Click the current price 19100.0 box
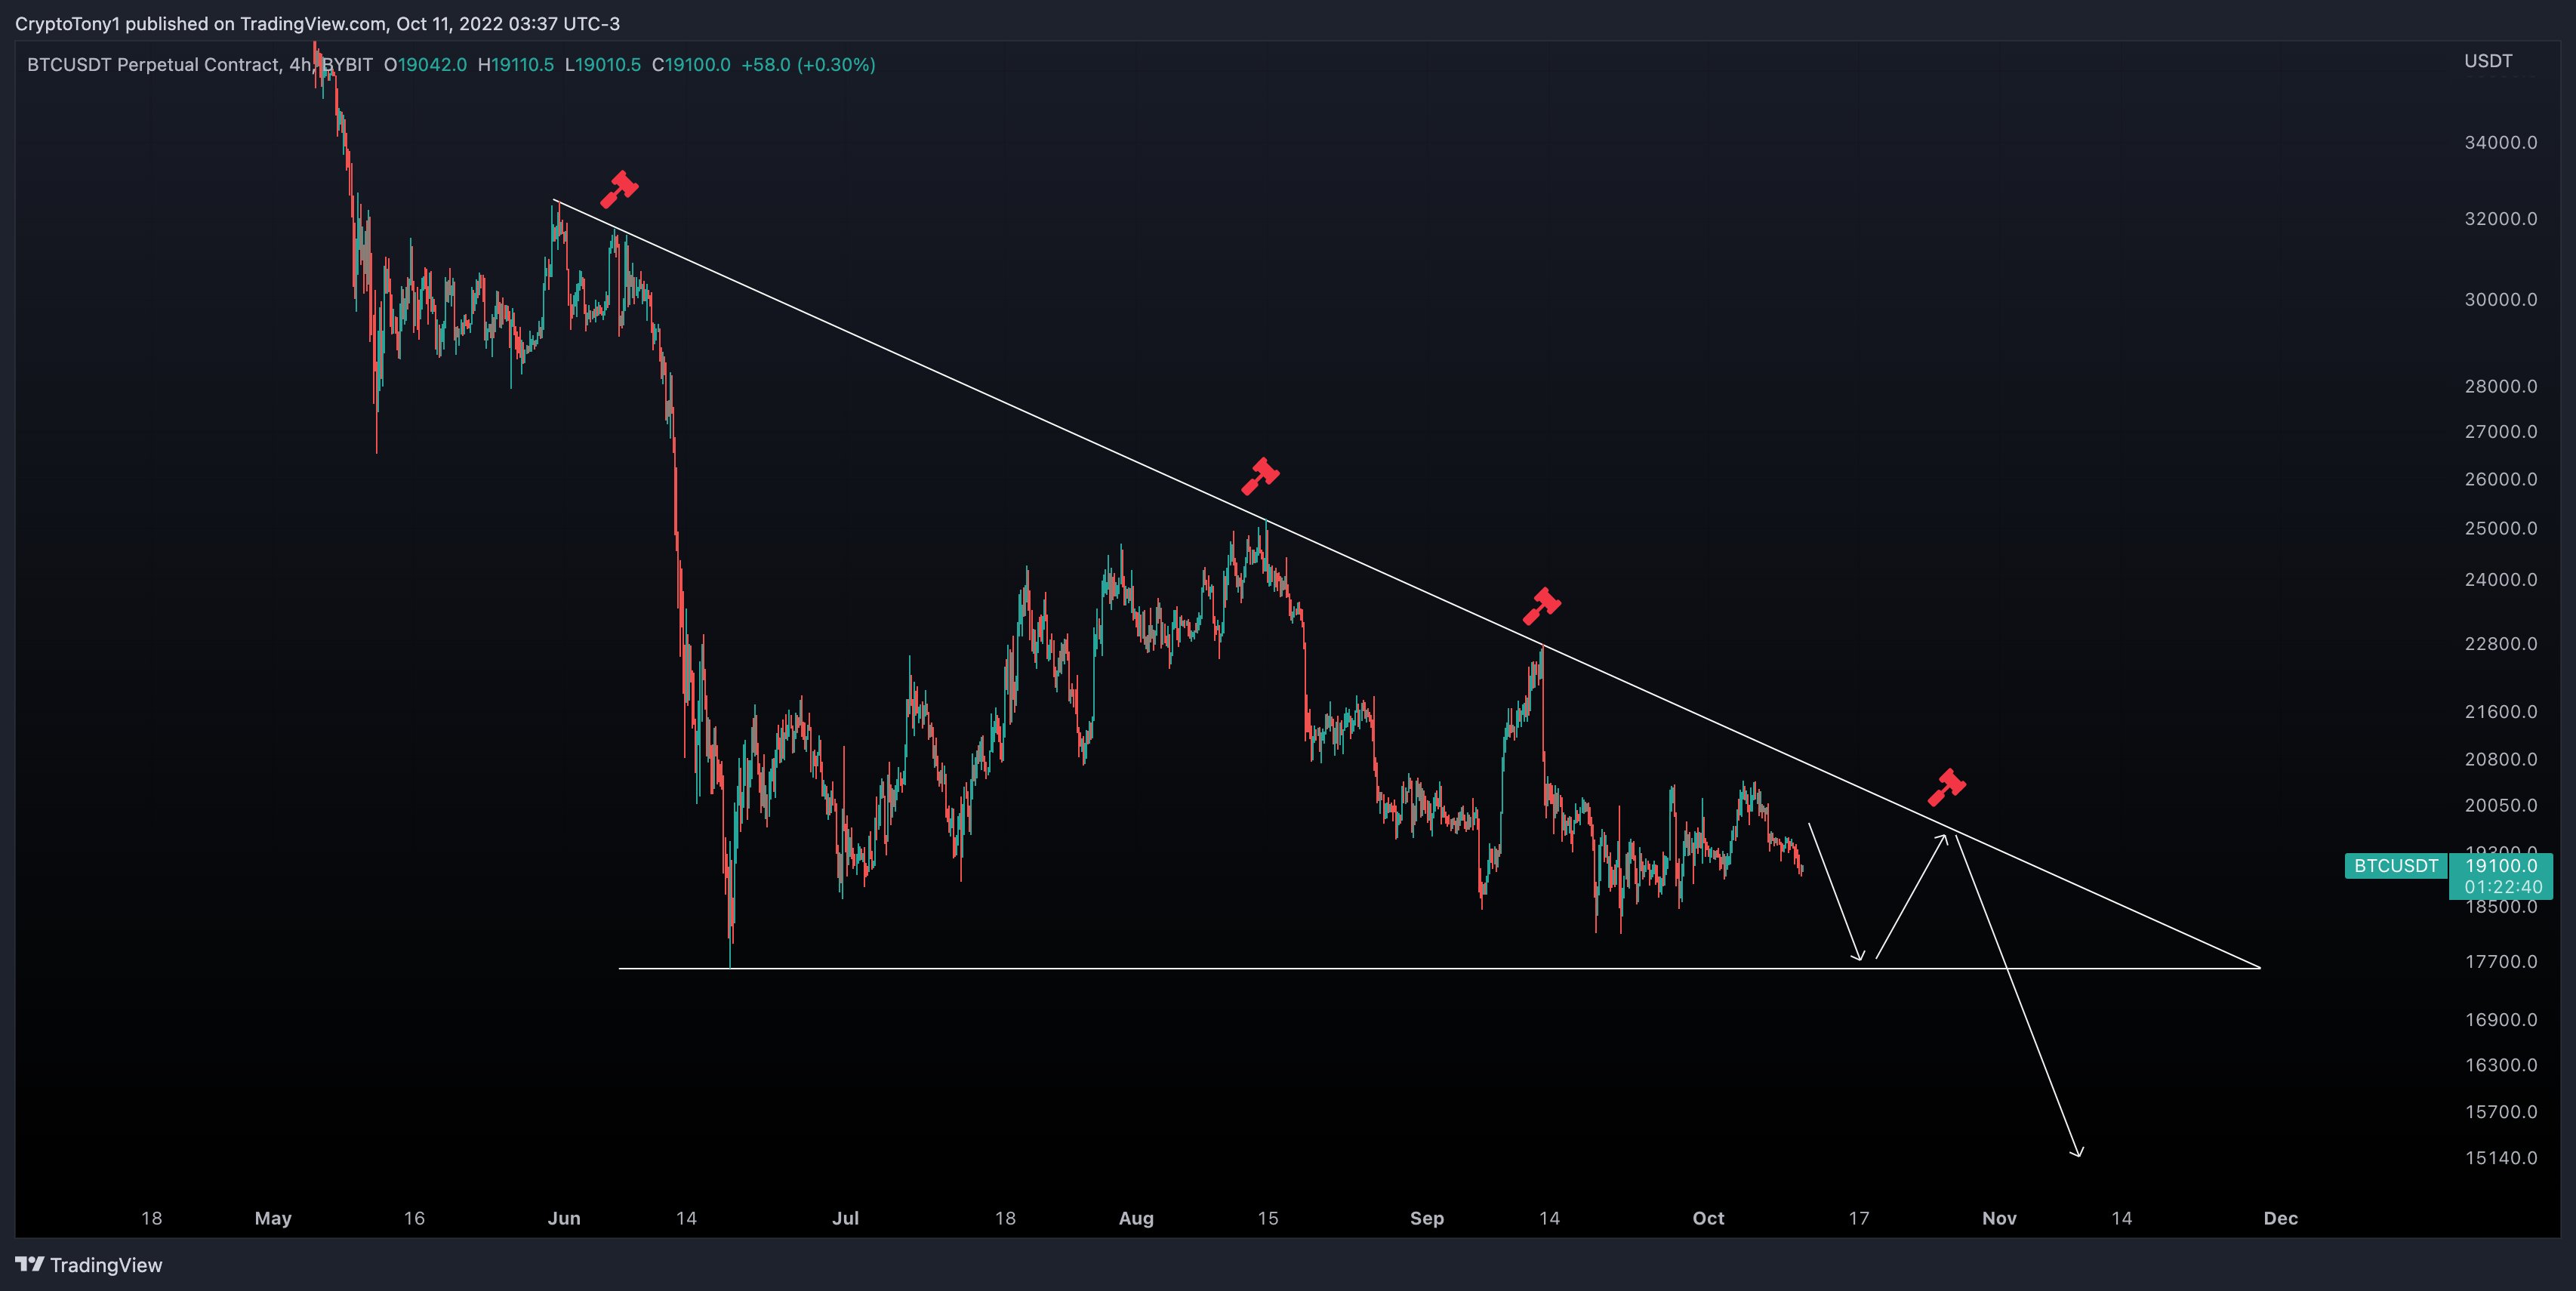 point(2501,876)
